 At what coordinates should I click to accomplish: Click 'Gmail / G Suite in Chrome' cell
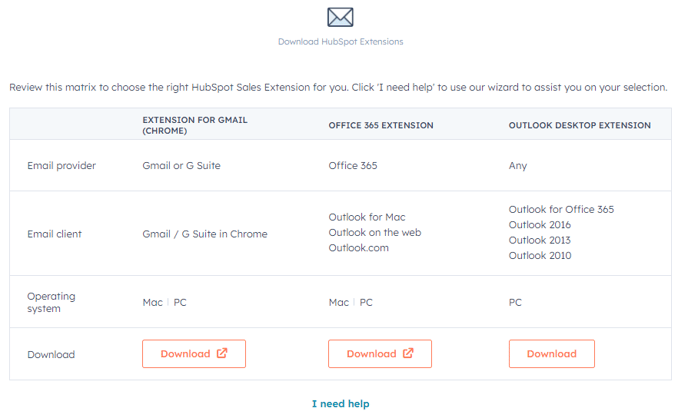[205, 234]
